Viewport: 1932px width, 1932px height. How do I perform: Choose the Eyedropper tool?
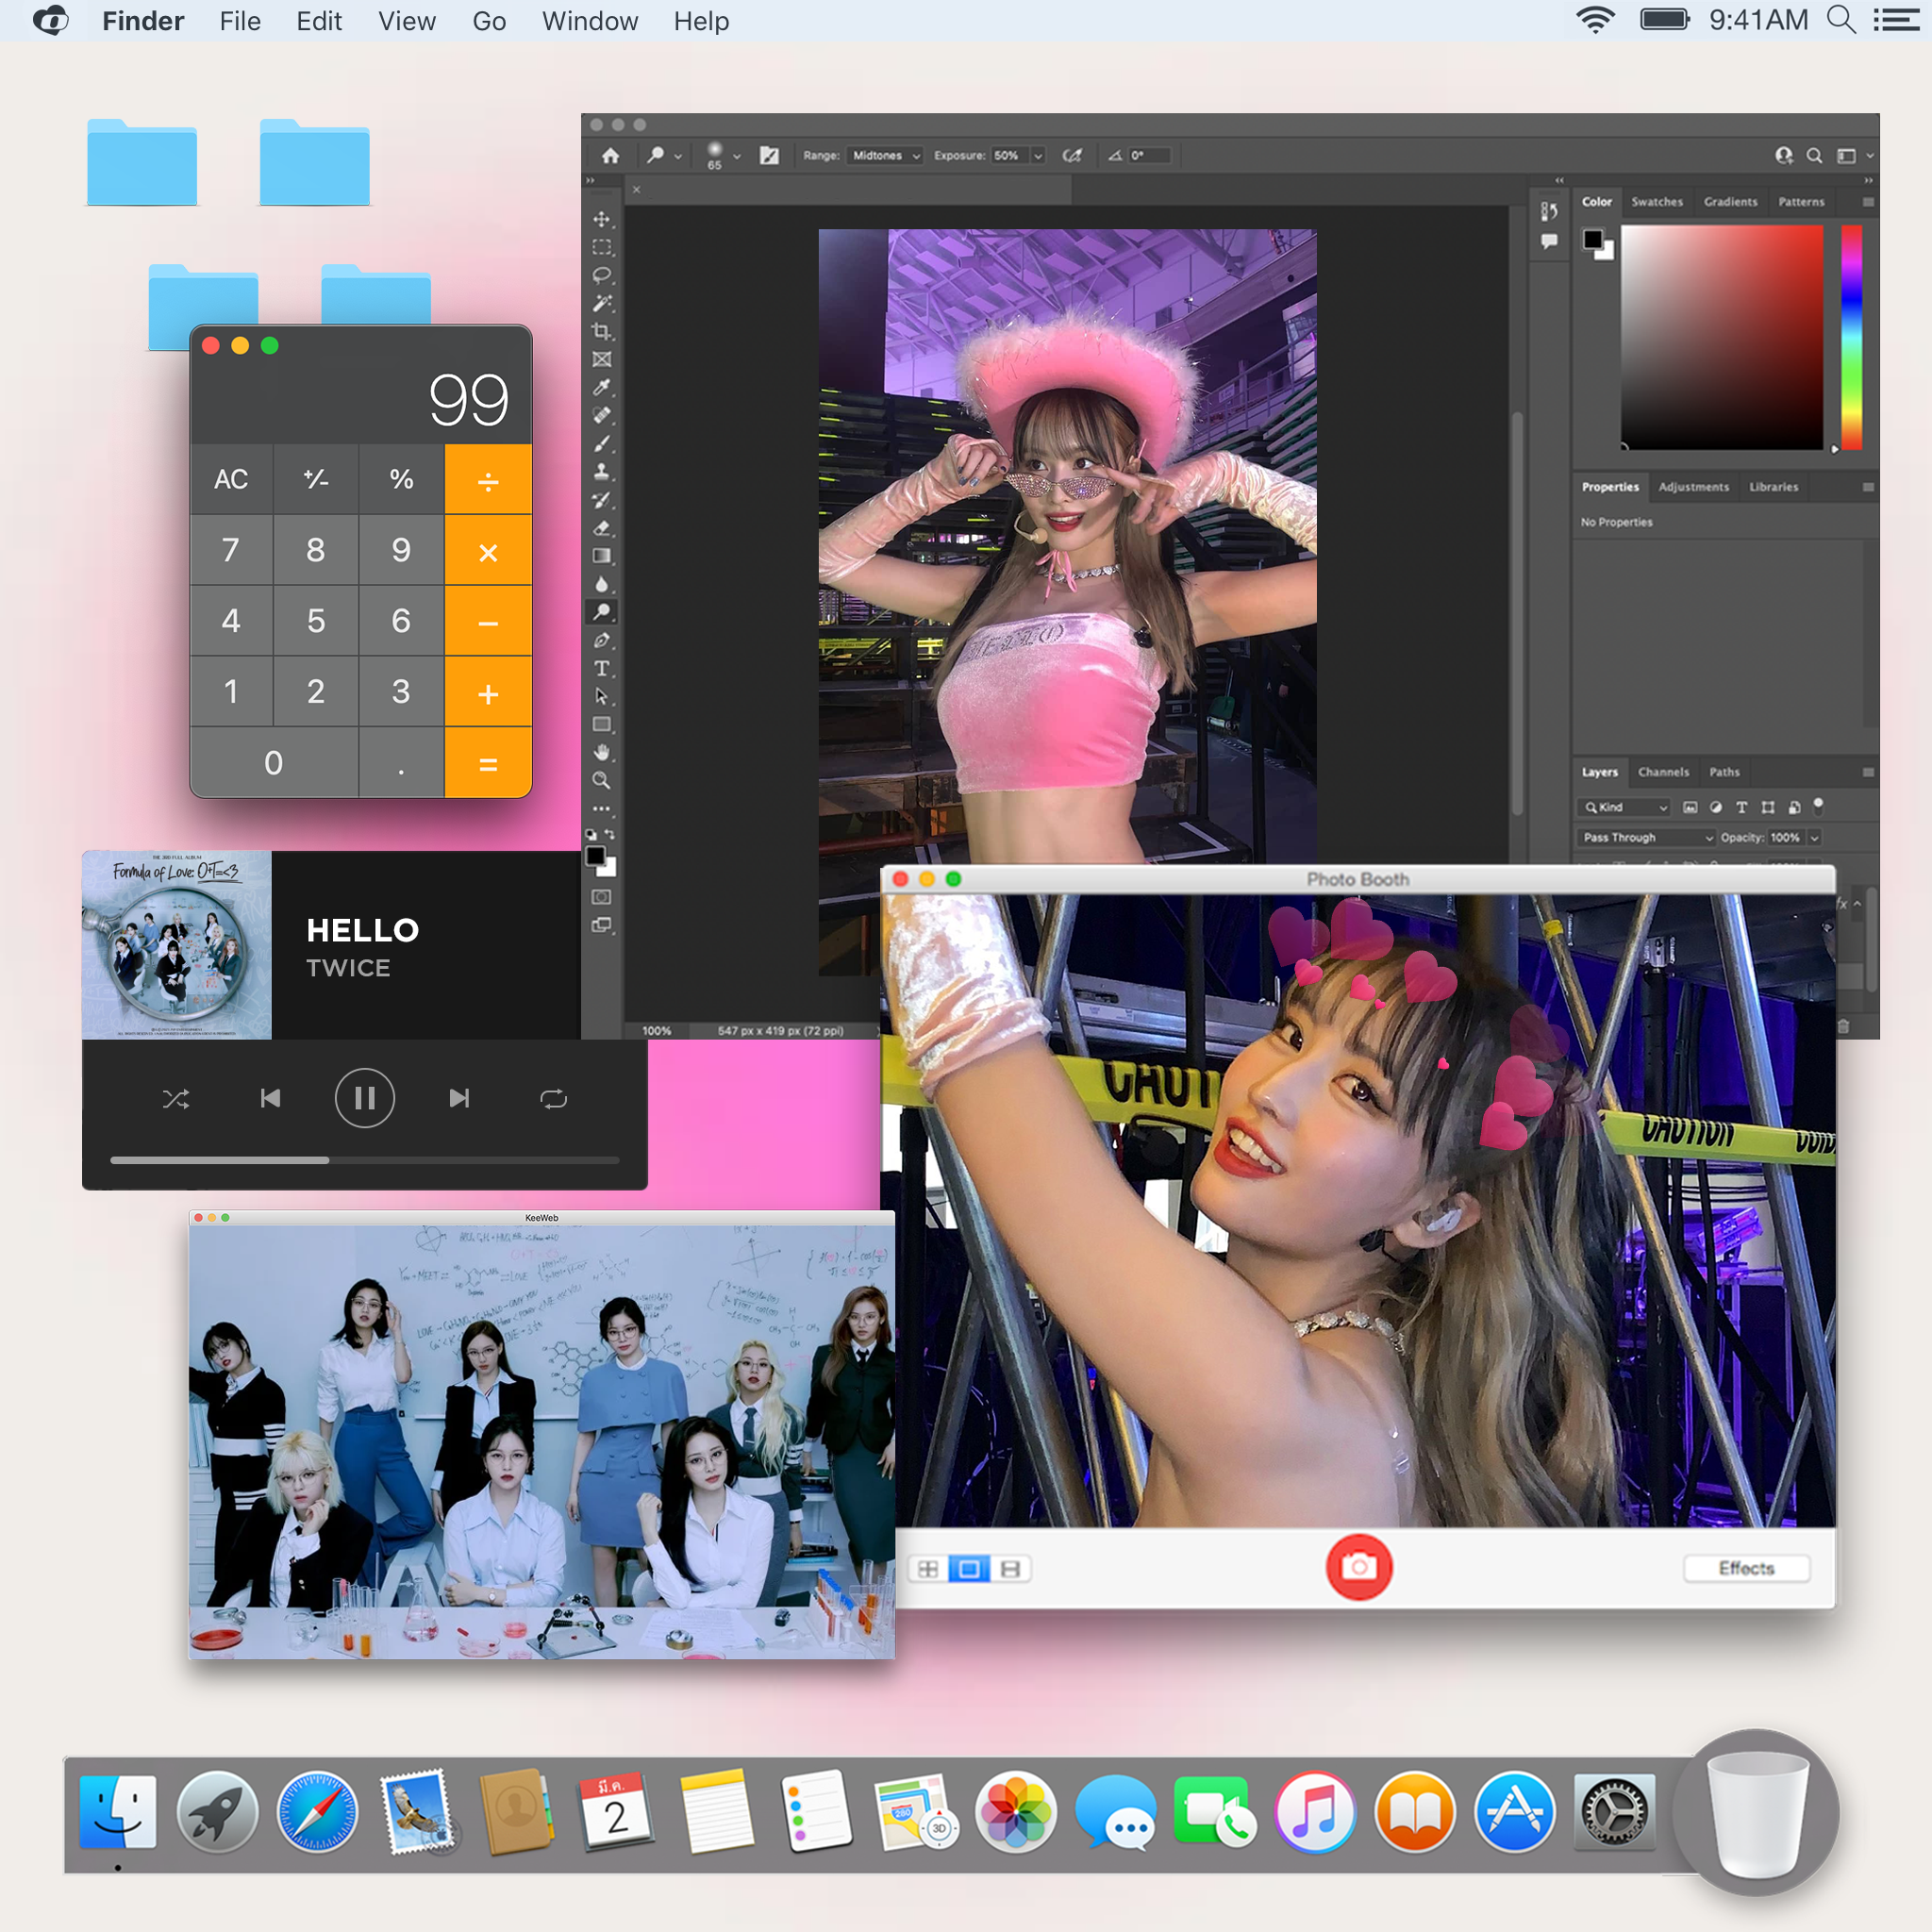coord(601,387)
